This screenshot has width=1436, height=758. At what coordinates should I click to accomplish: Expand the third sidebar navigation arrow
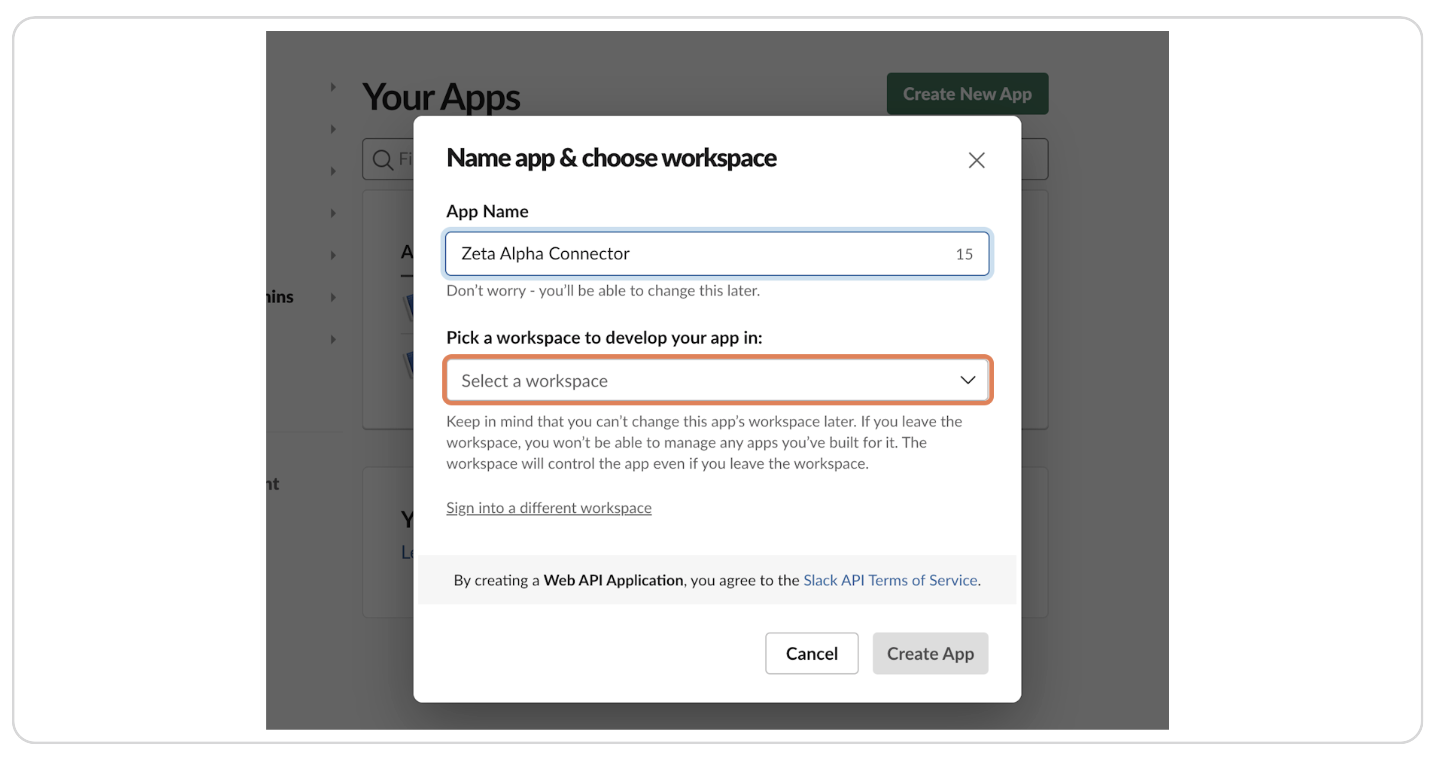pyautogui.click(x=333, y=170)
